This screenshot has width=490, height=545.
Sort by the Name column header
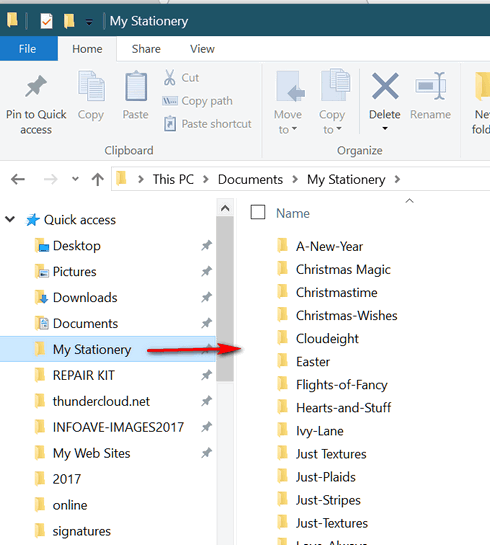pyautogui.click(x=293, y=213)
